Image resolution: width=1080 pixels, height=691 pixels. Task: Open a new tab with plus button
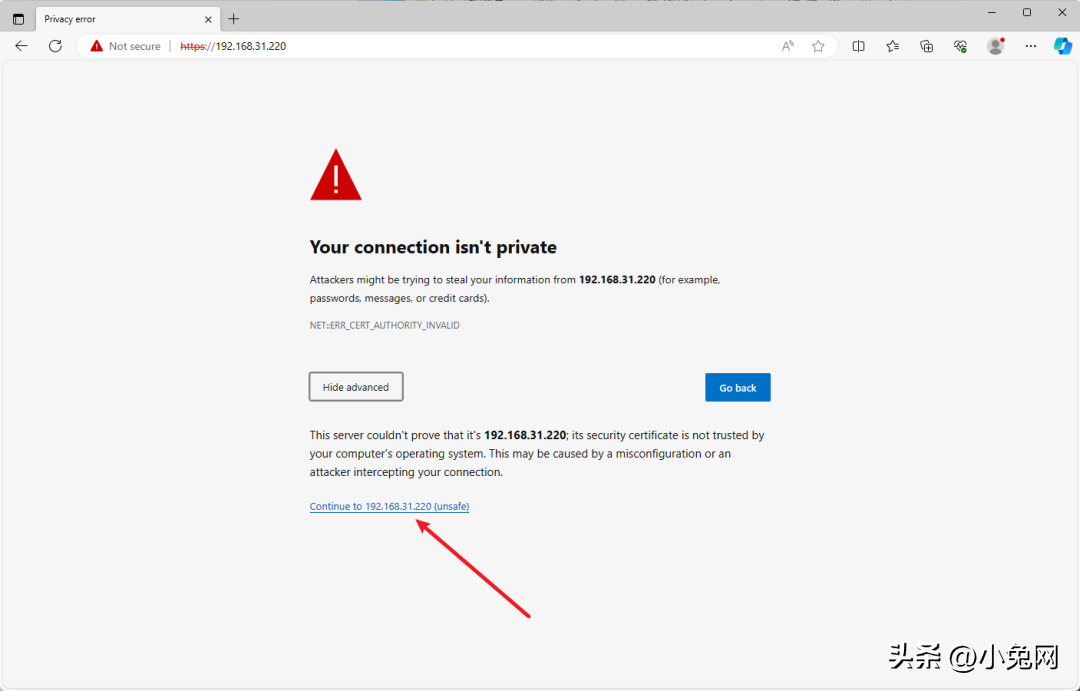click(233, 19)
